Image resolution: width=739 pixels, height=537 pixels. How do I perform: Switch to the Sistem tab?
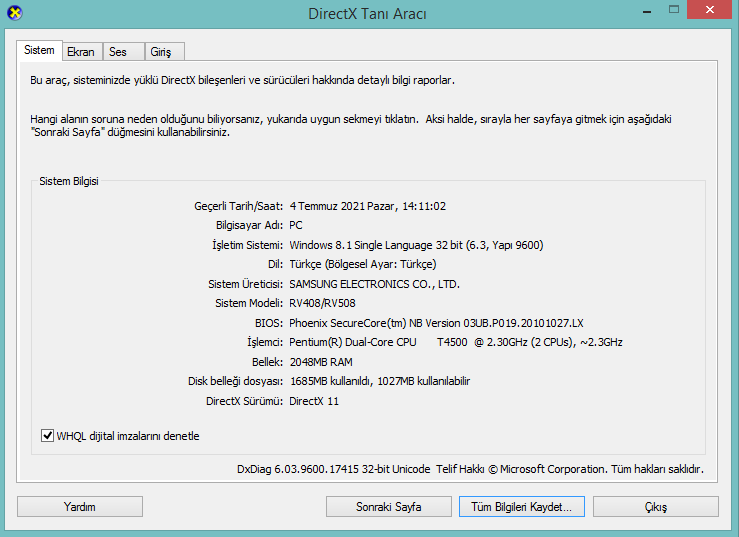39,50
